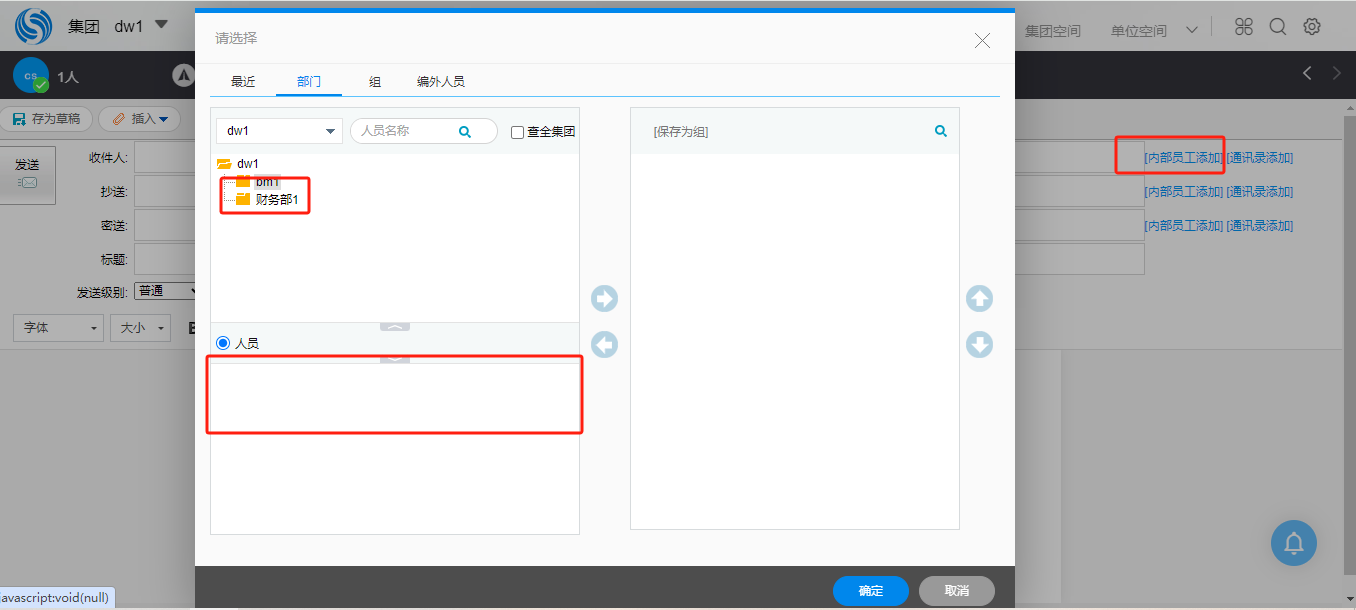Viewport: 1356px width, 610px height.
Task: Click the 发送 send button
Action: tap(27, 173)
